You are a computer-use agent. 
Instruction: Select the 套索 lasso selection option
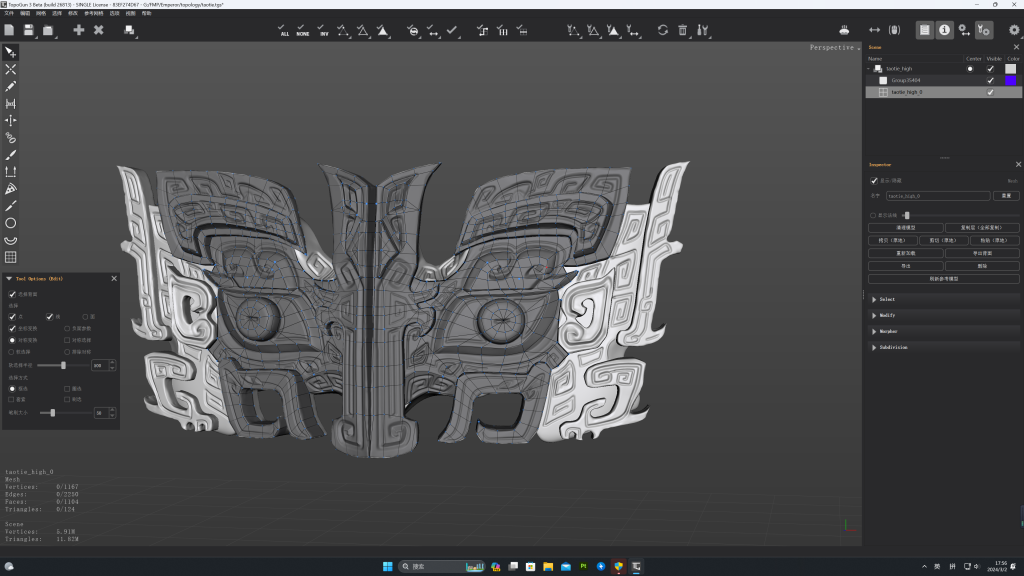pos(11,399)
